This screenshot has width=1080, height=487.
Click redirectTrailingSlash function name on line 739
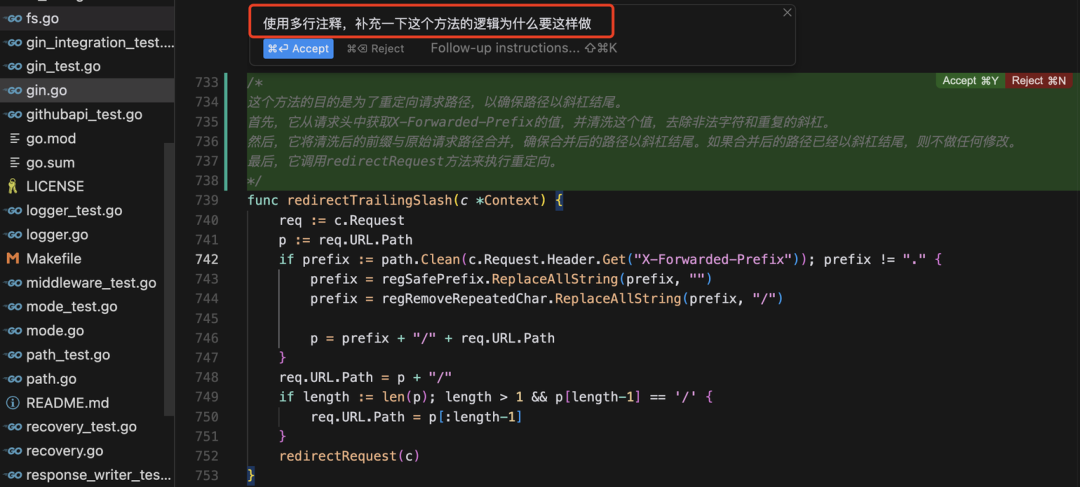click(368, 200)
